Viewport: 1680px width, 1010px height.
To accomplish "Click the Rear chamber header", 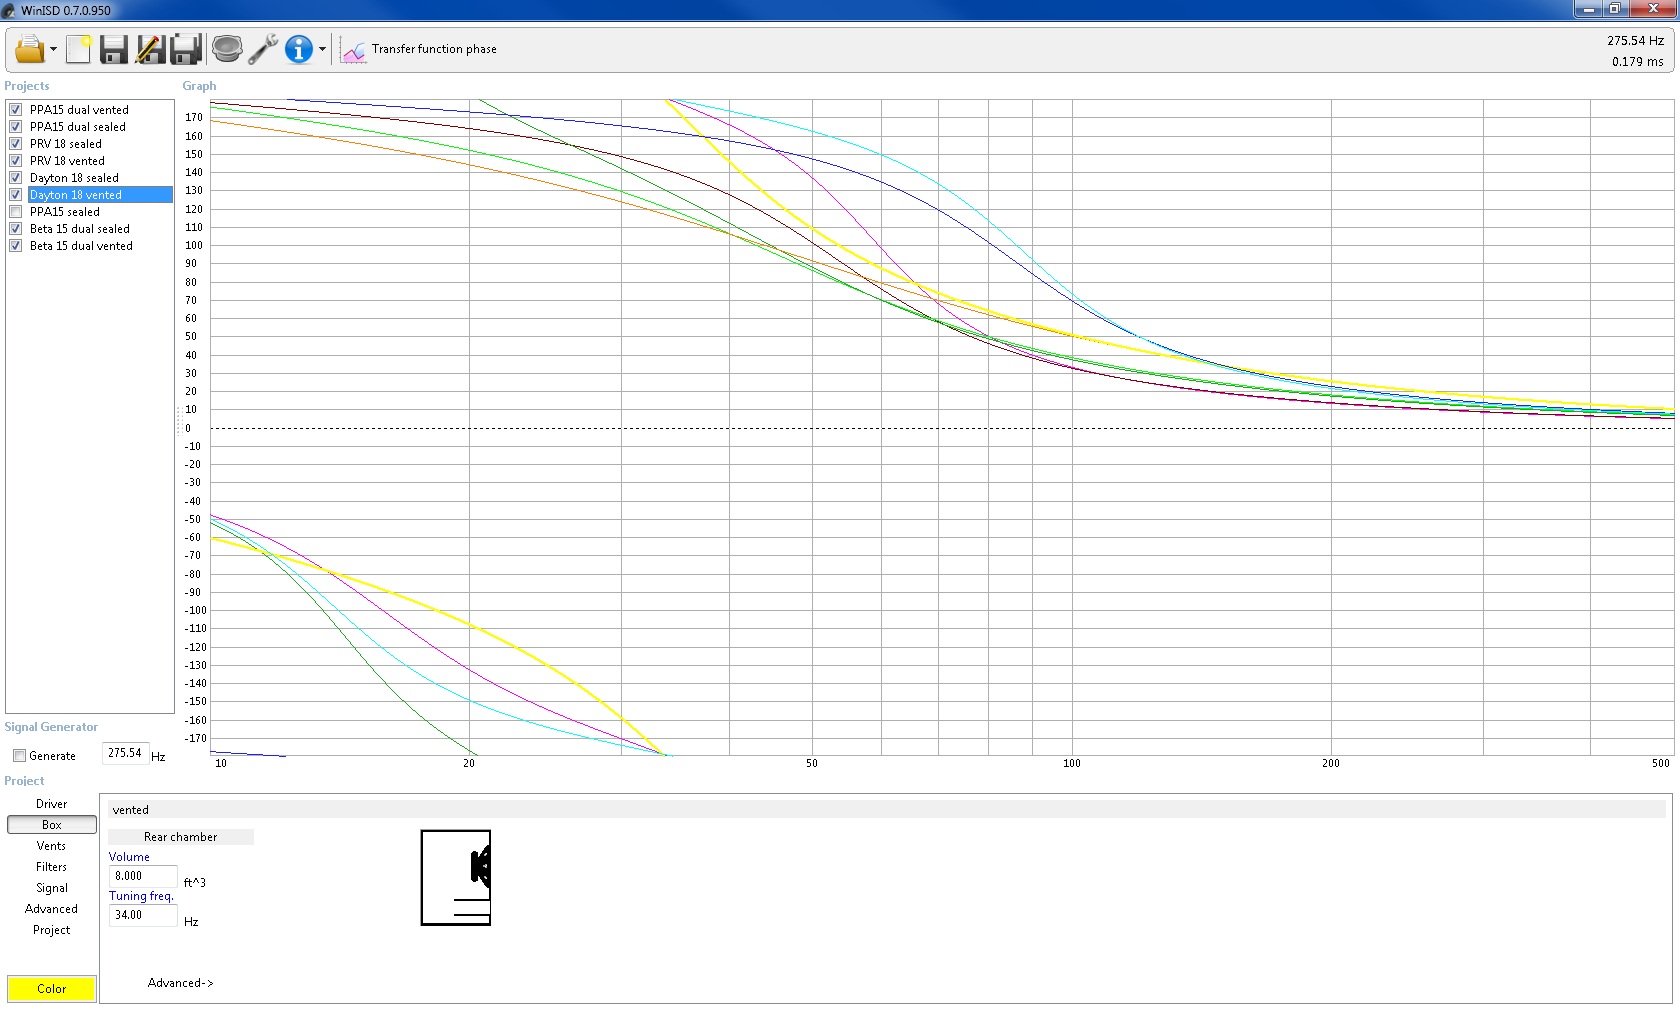I will pos(180,837).
